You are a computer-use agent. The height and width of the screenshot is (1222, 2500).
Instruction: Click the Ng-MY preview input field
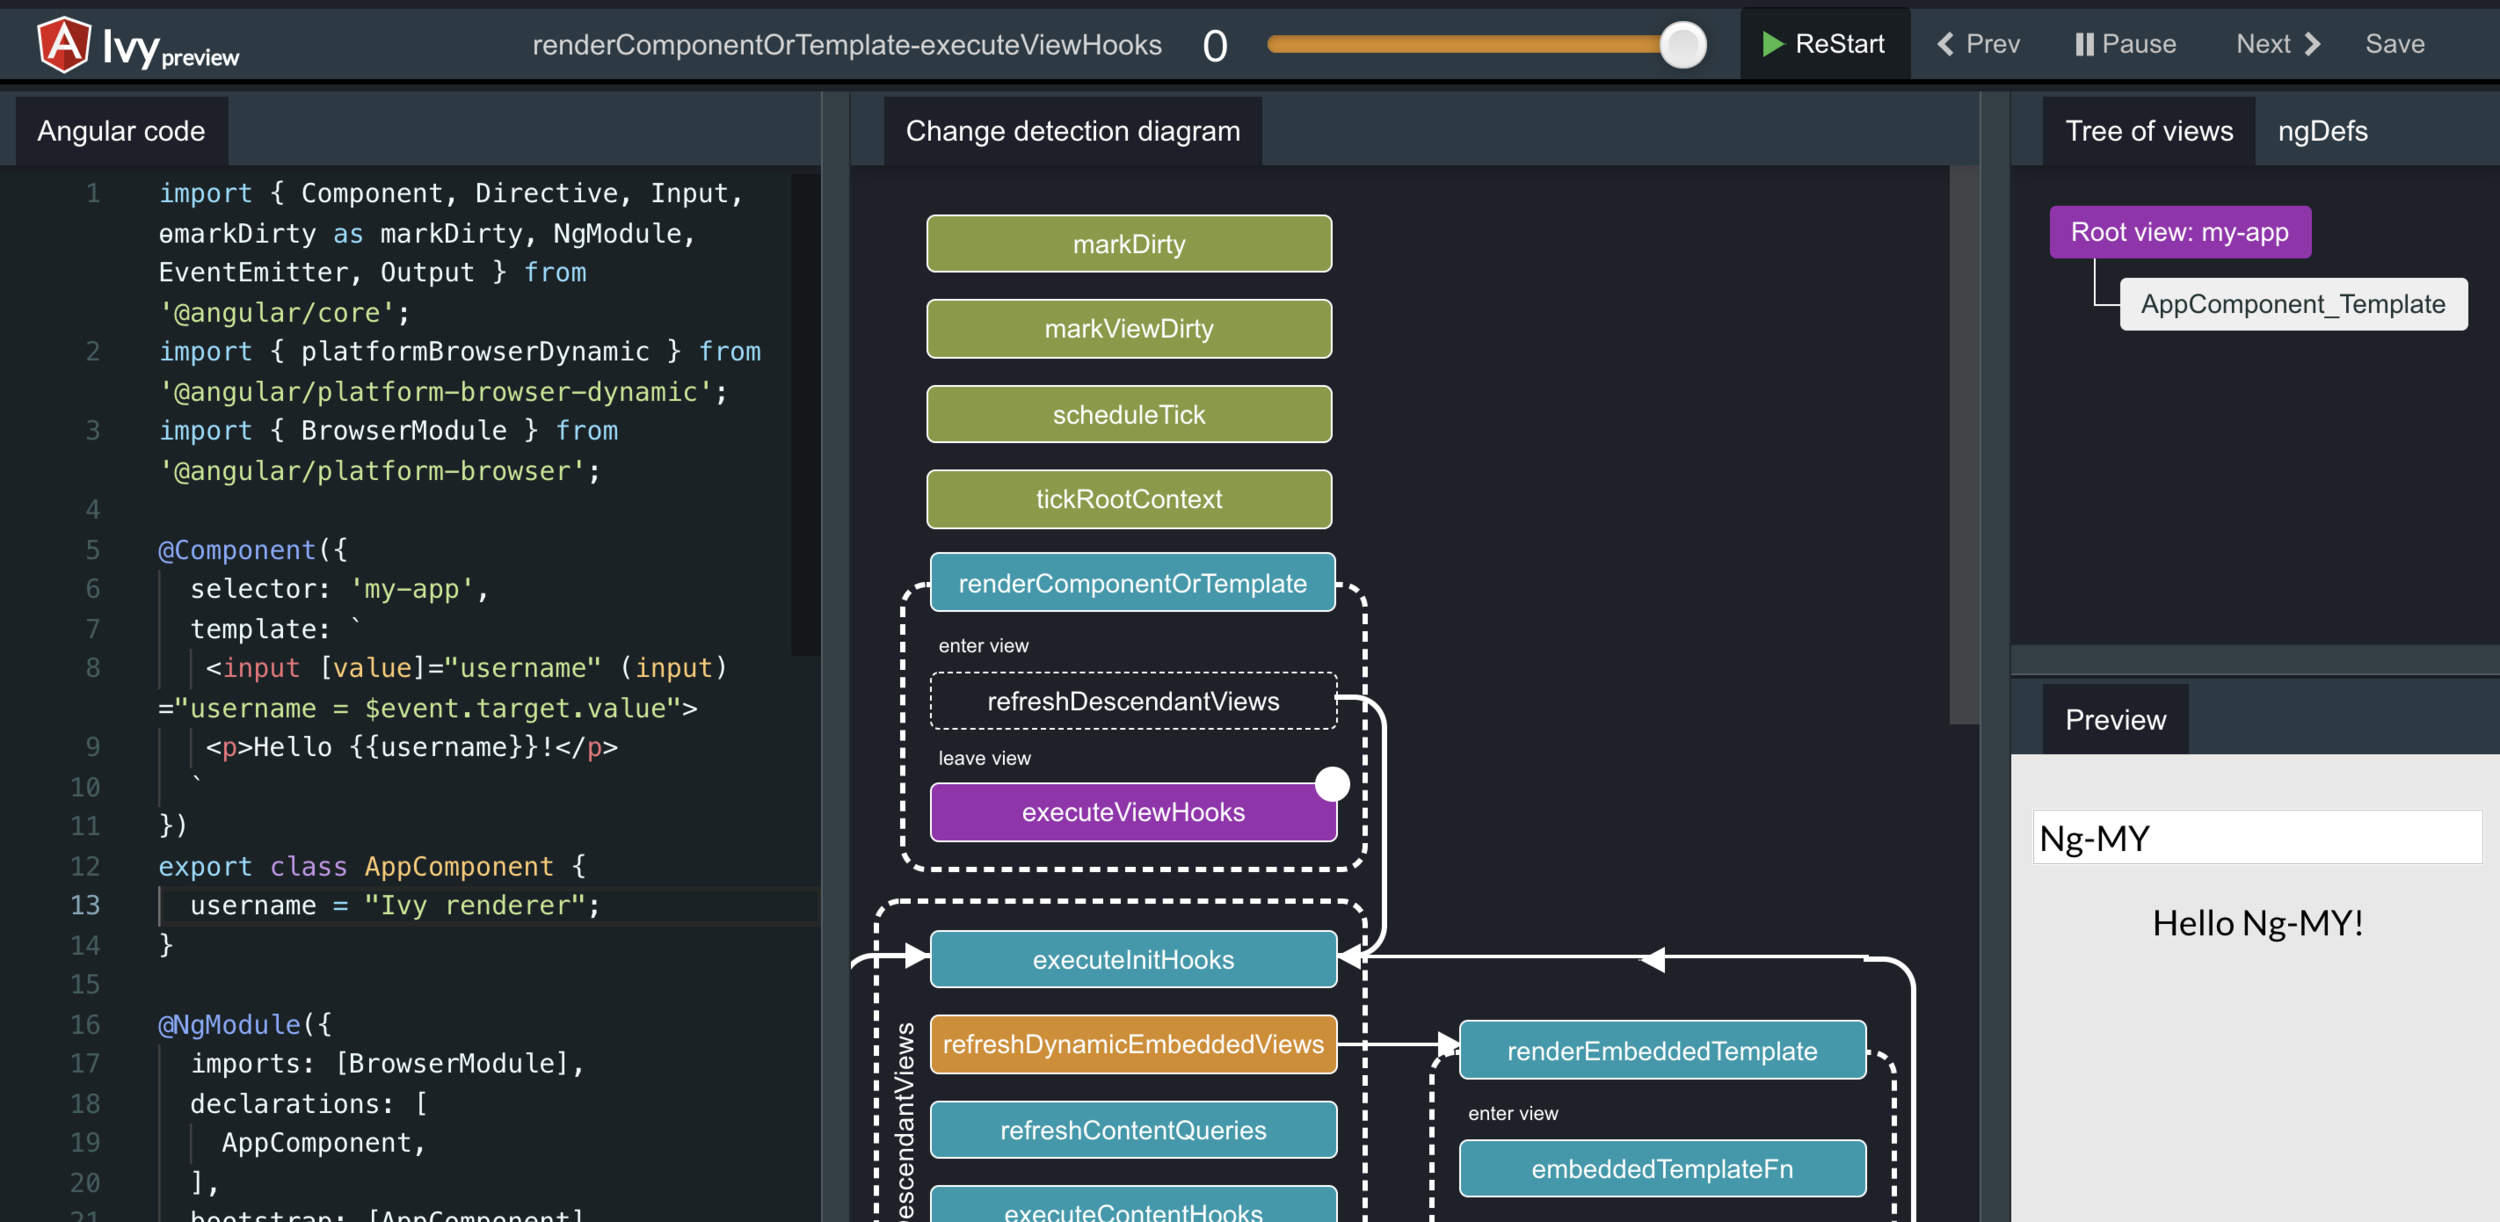2256,838
